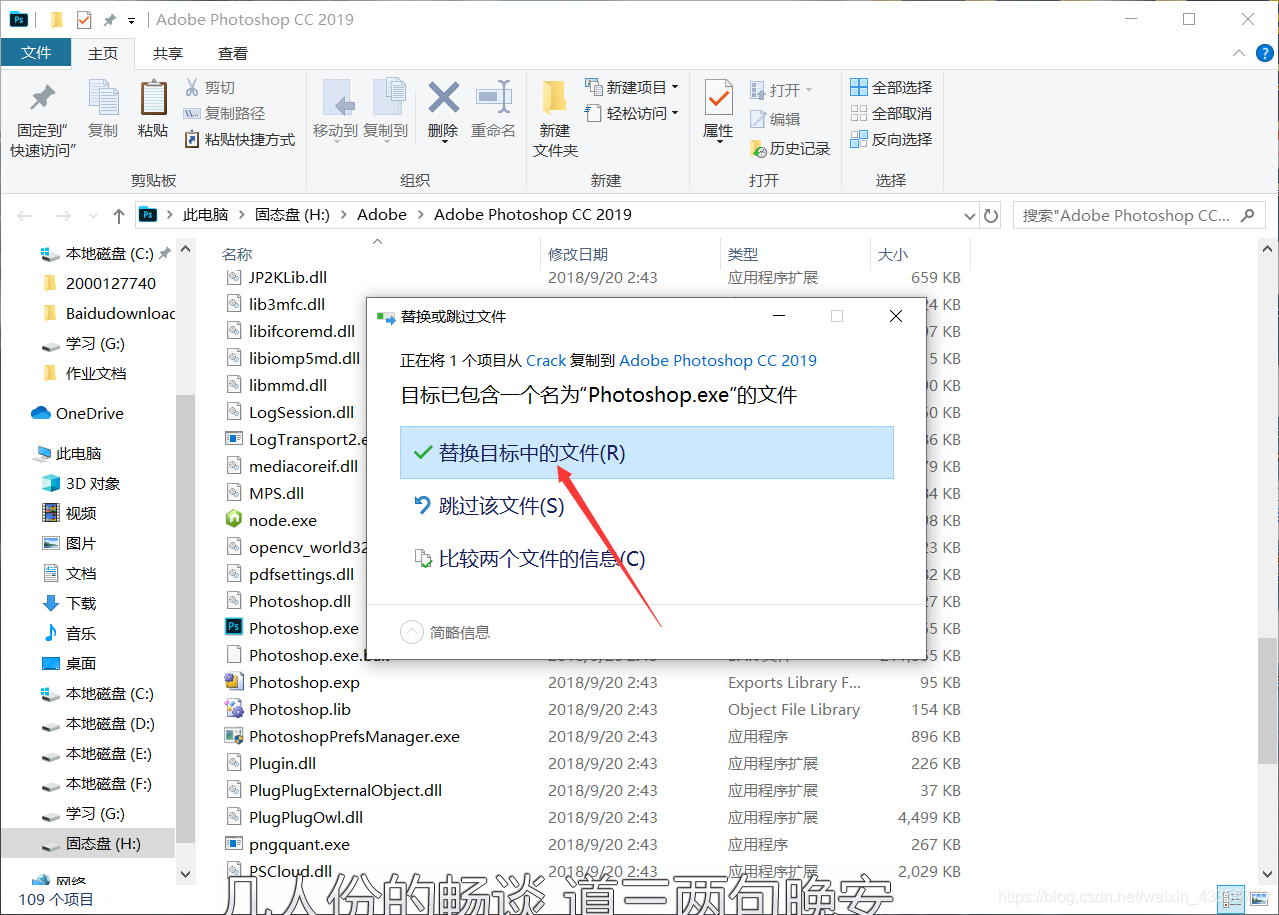Sort by the Size column header

click(x=892, y=254)
